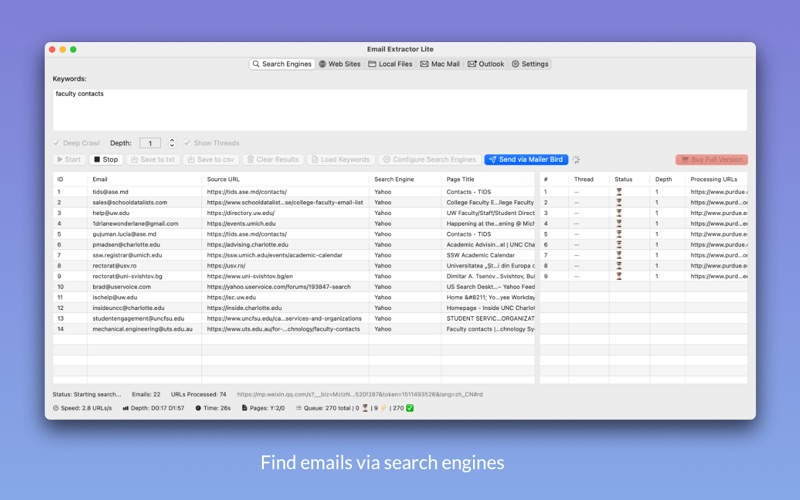Viewport: 800px width, 500px height.
Task: Click the Depth D0:17 D1:57 status entry
Action: (153, 408)
